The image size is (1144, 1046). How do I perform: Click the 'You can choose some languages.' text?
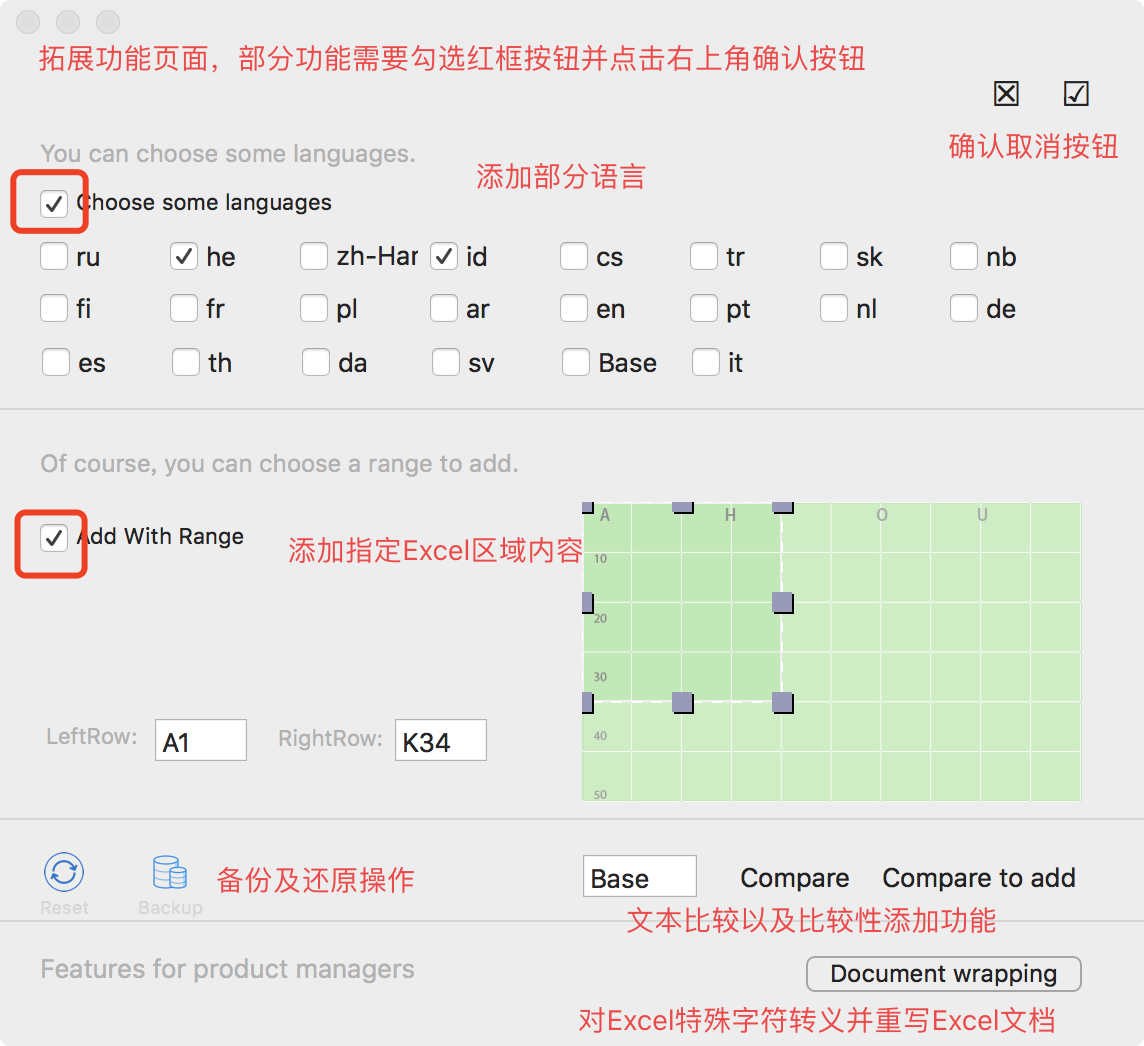228,153
